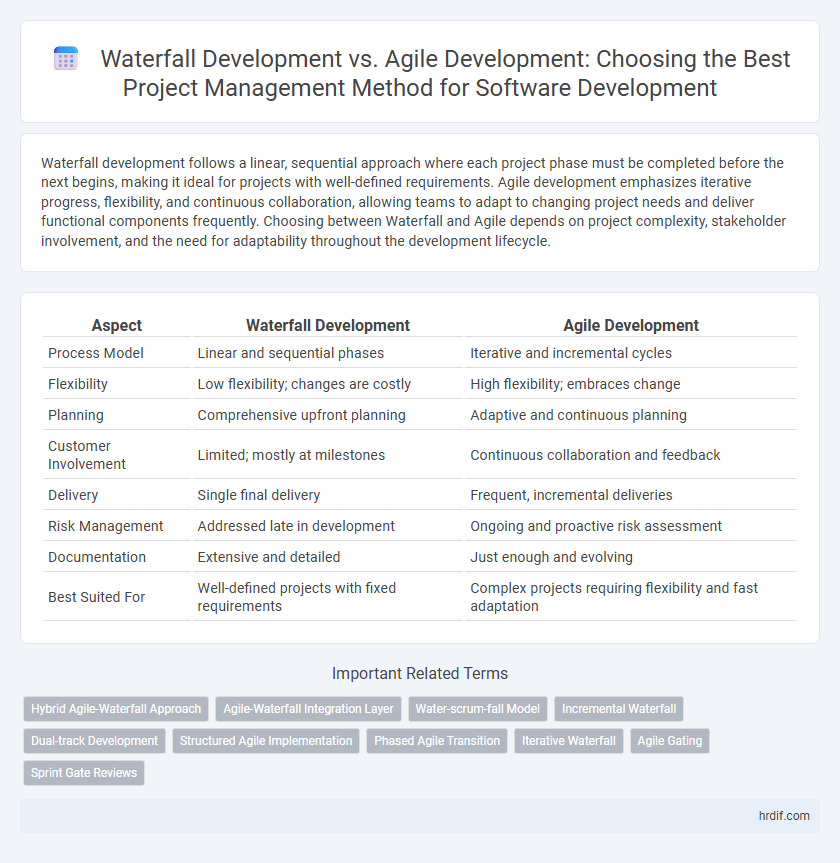Click the calendar icon beside the title
840x863 pixels.
66,59
